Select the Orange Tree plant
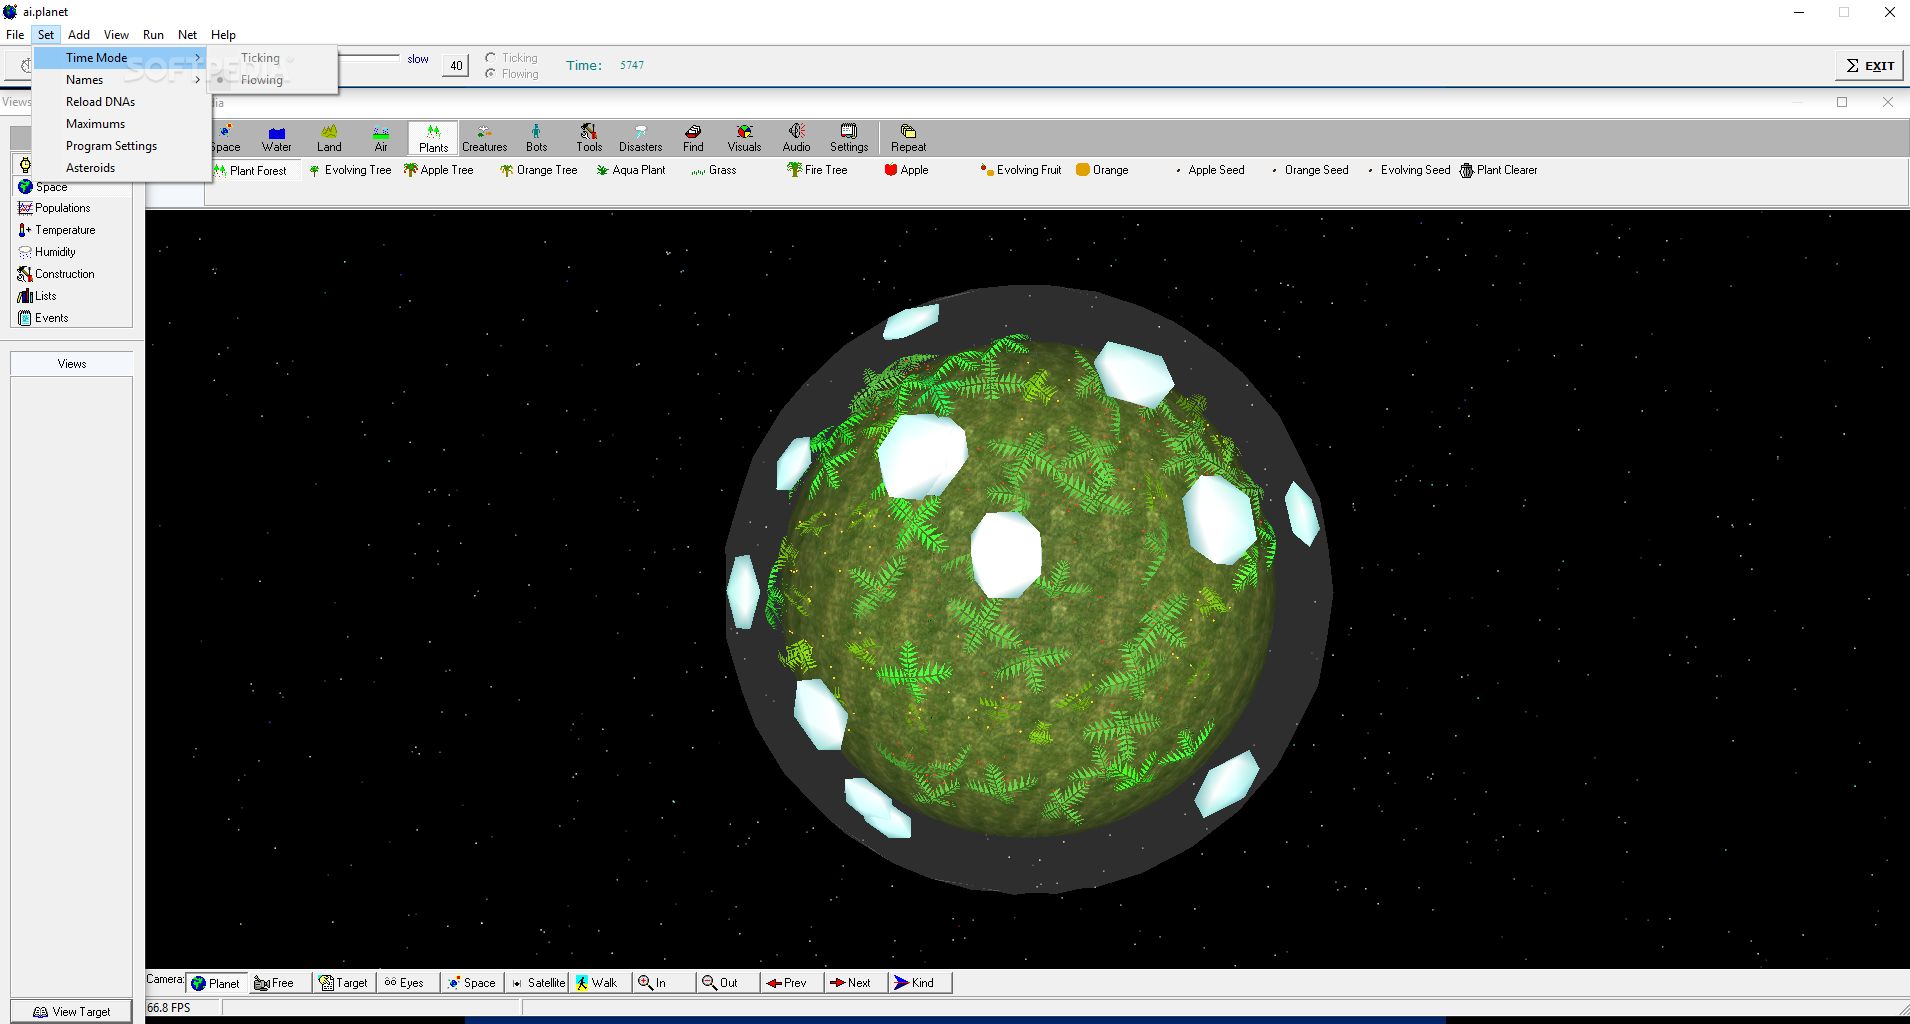Screen dimensions: 1910x1024 [x=539, y=171]
